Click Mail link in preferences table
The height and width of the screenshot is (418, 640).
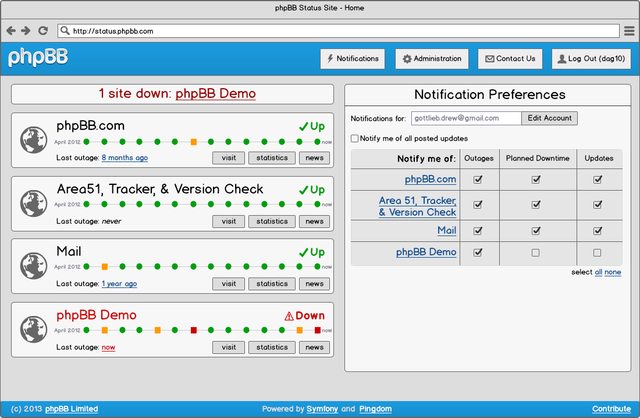[x=447, y=231]
